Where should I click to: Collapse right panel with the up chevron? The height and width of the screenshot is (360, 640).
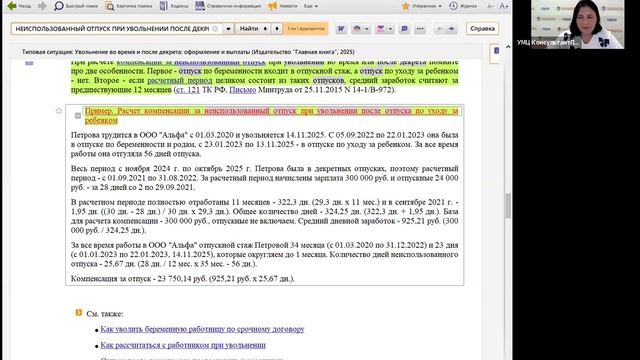[508, 47]
